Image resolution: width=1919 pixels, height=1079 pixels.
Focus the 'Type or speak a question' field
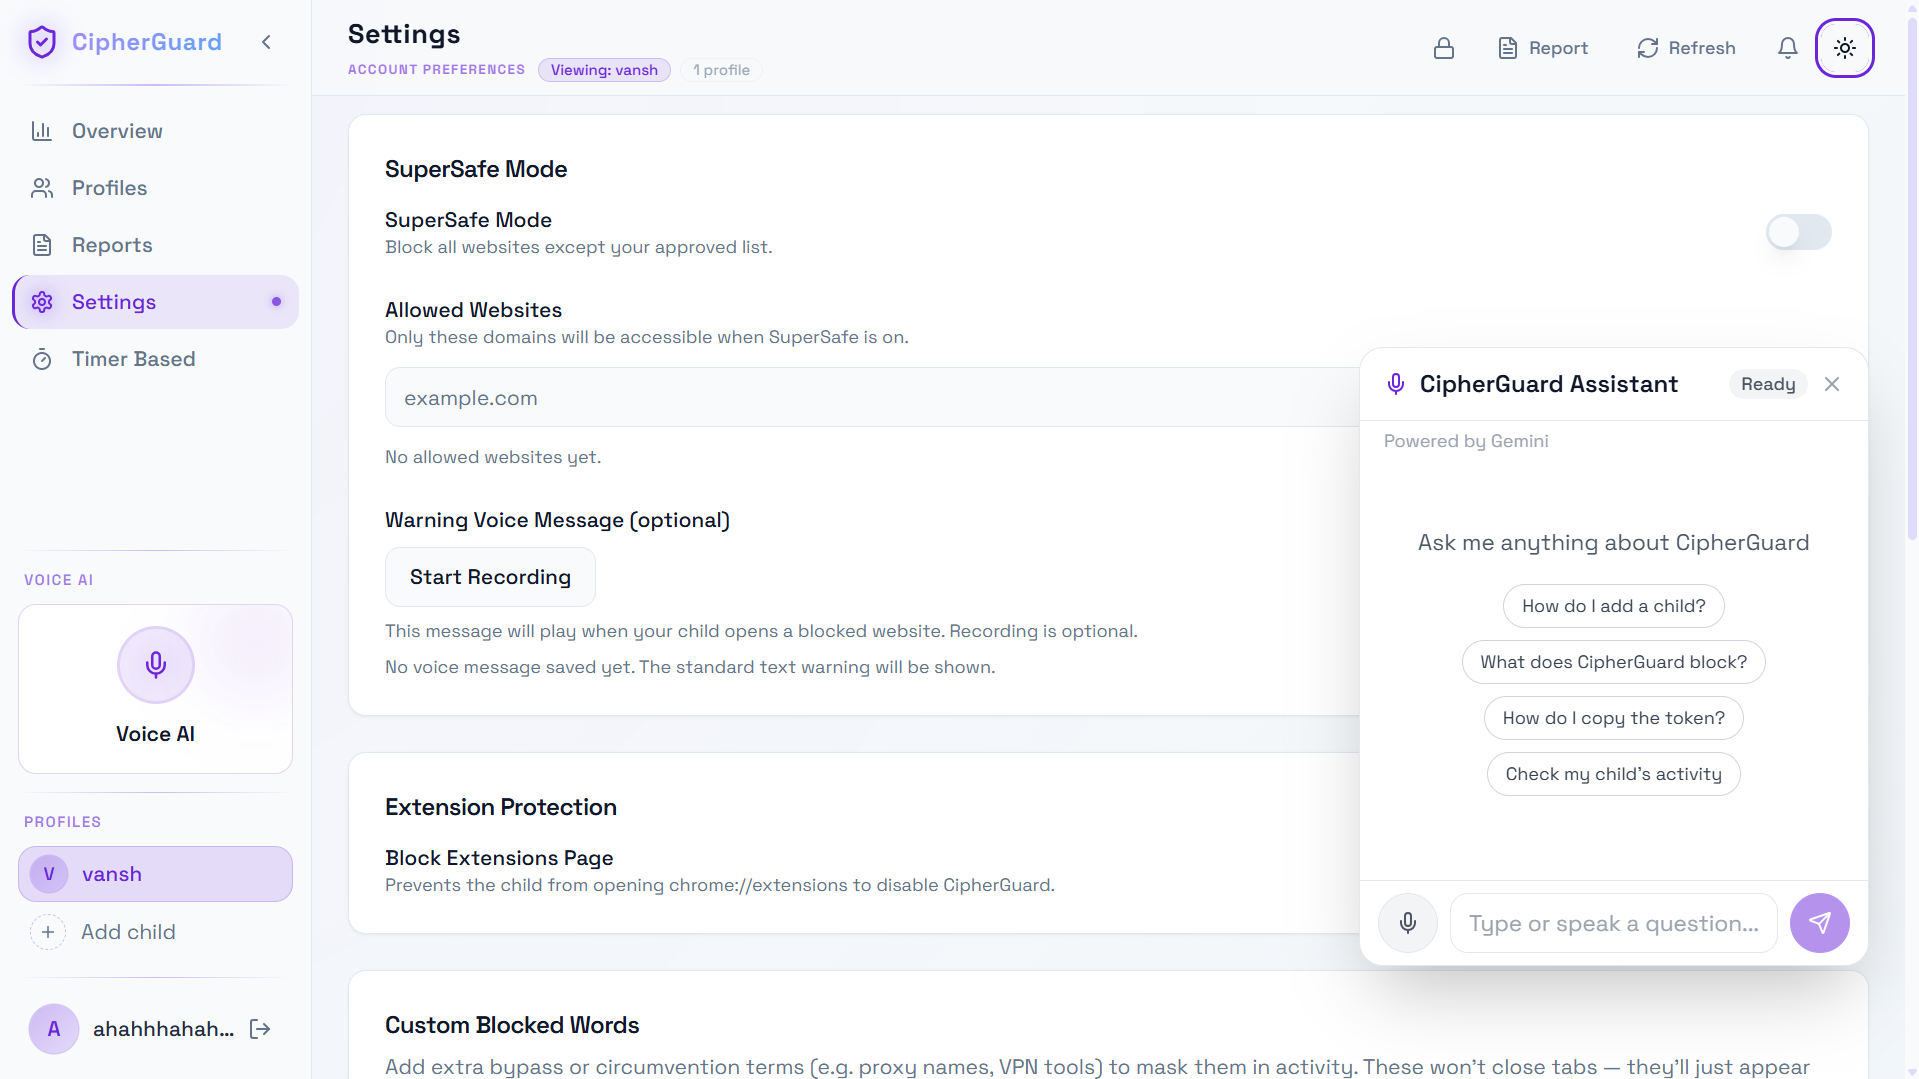pos(1614,923)
